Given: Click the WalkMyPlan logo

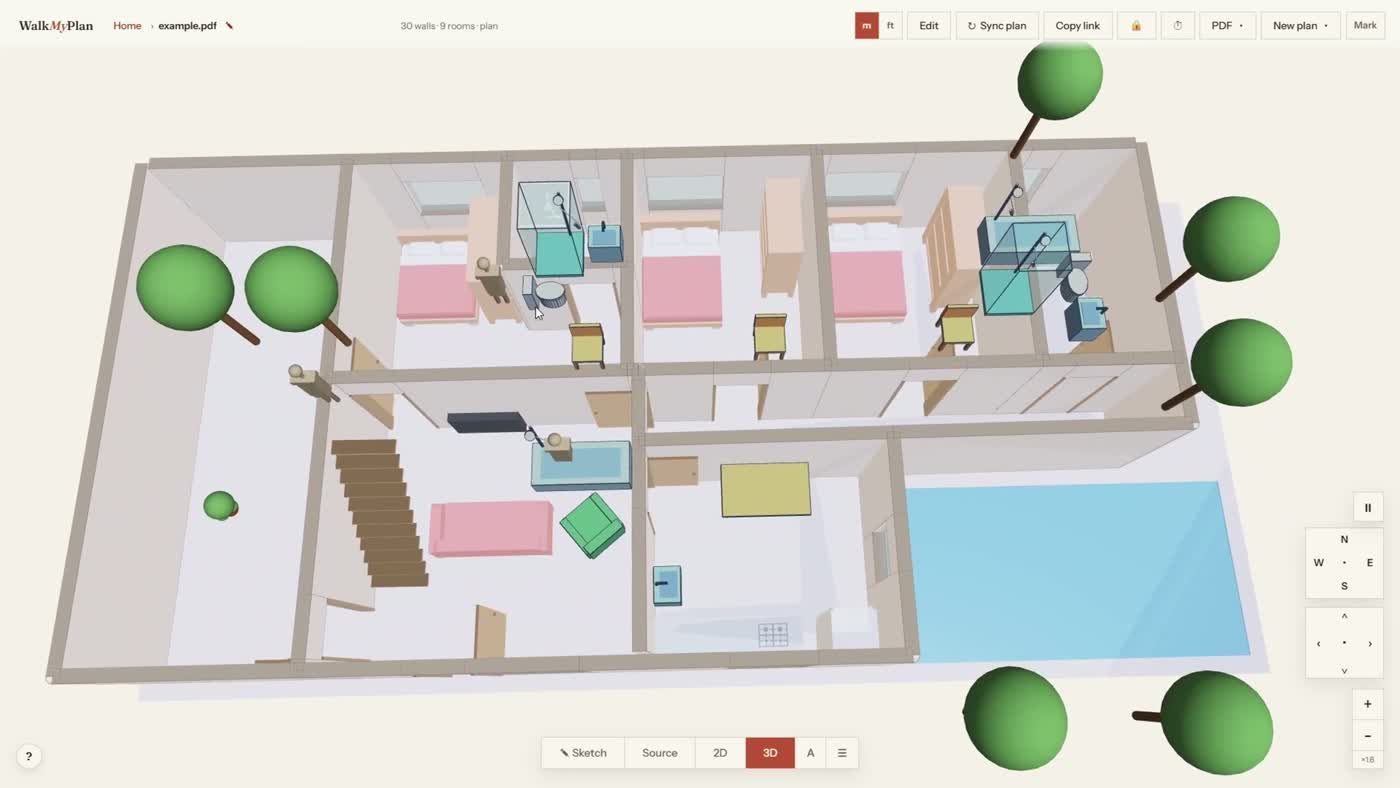Looking at the screenshot, I should (x=56, y=26).
